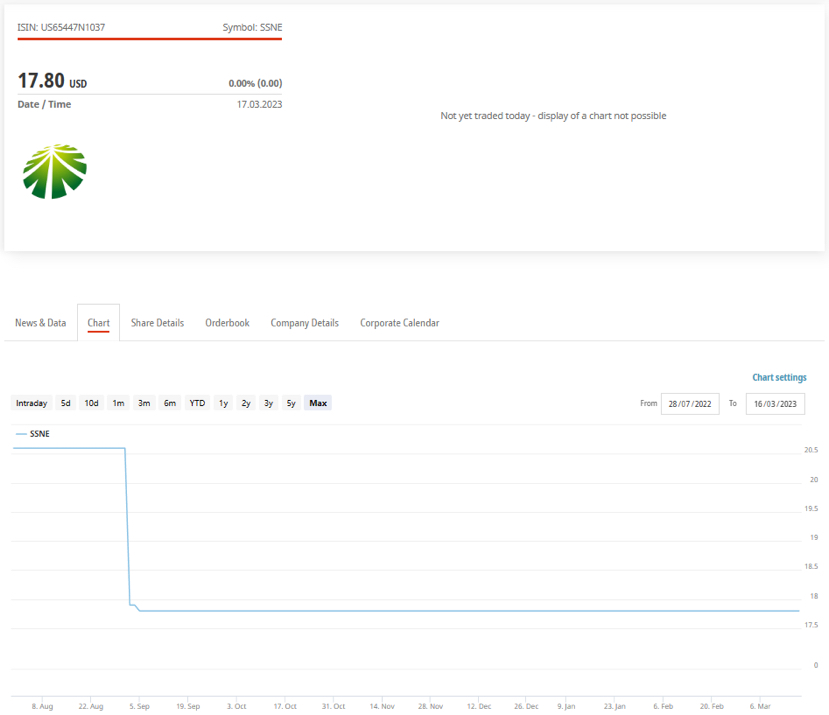829x715 pixels.
Task: Switch chart range to 1y
Action: coord(224,403)
